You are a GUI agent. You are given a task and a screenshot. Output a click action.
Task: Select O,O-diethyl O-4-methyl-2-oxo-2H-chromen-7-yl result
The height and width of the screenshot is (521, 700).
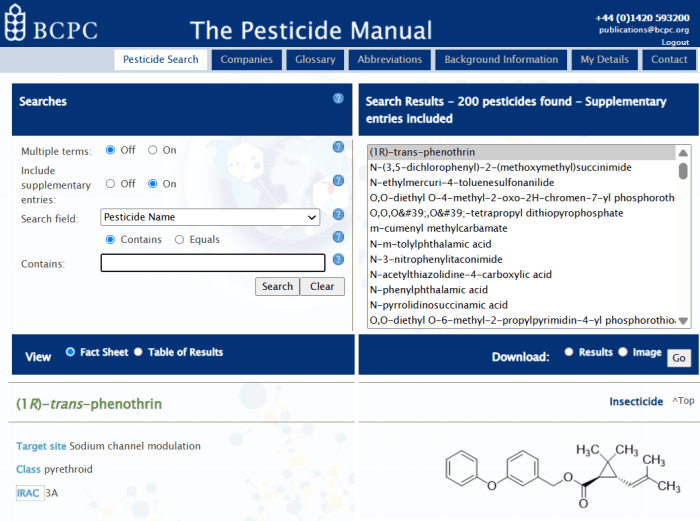[522, 198]
